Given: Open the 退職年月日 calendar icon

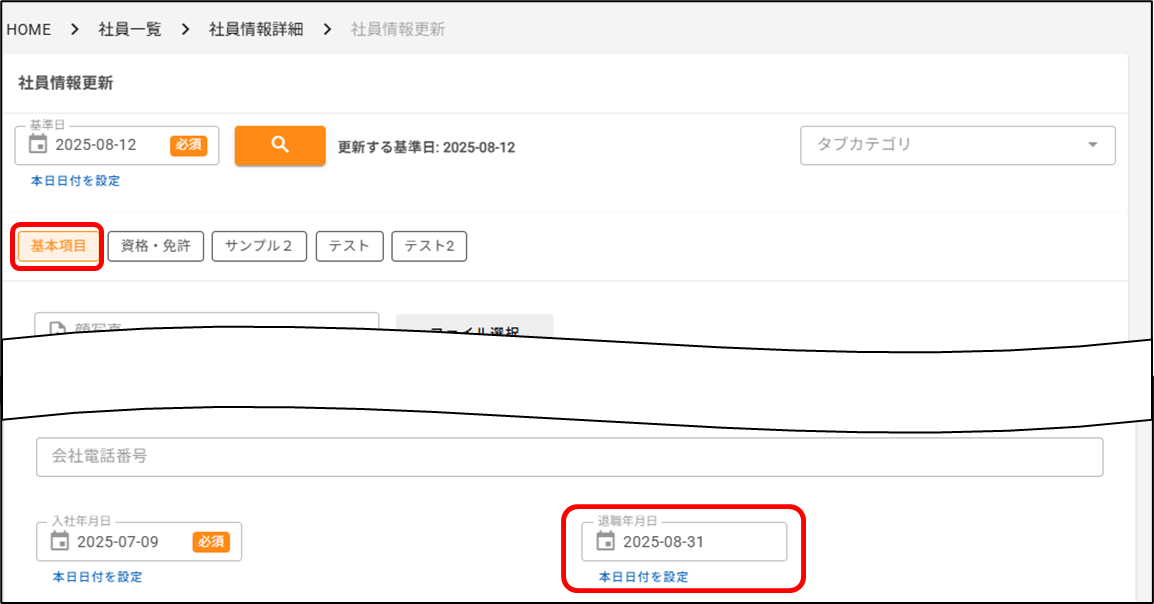Looking at the screenshot, I should coord(605,541).
